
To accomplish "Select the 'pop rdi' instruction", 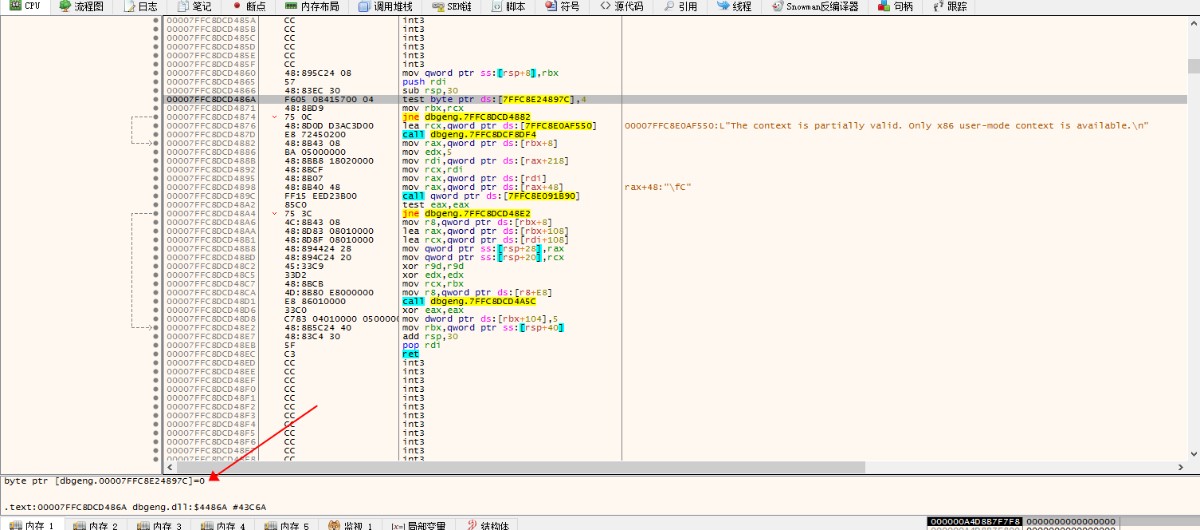I will 420,345.
